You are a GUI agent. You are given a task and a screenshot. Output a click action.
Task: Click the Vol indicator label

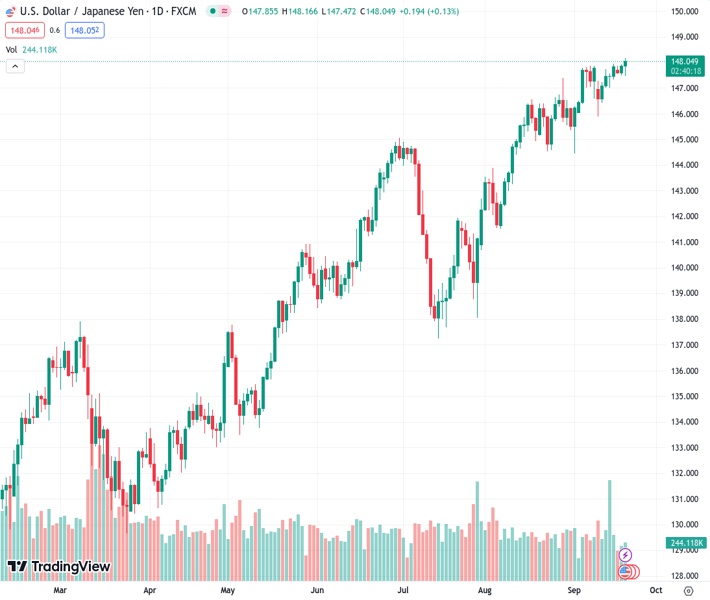point(11,49)
